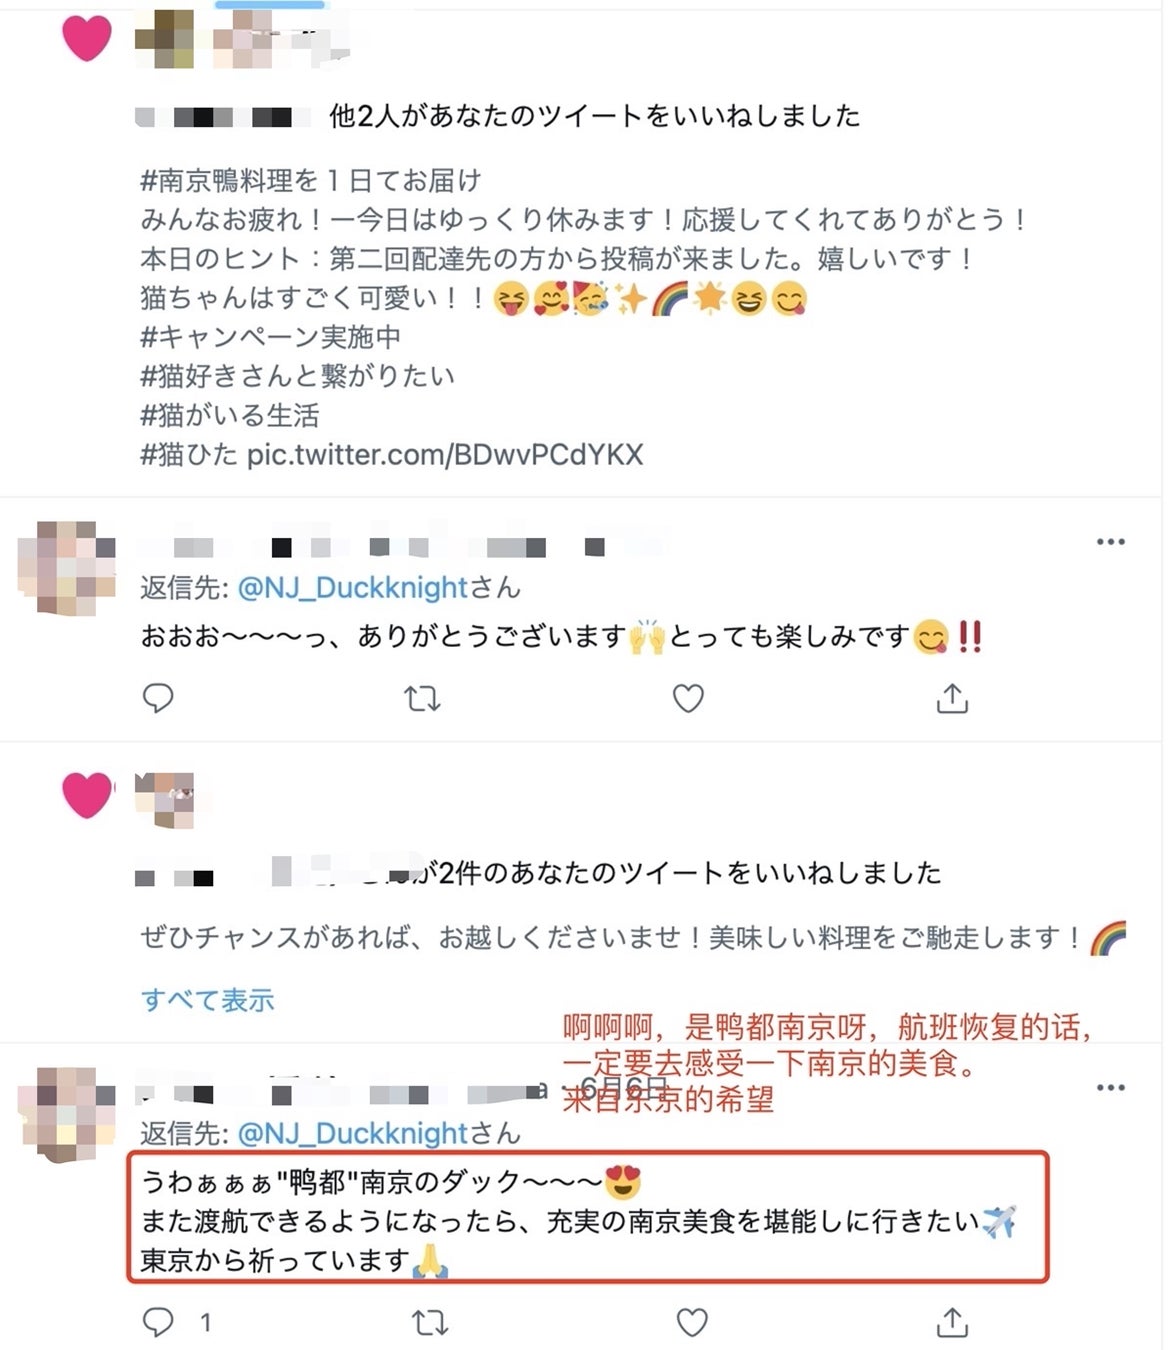The image size is (1170, 1350).
Task: Click hashtag #キャンペーン実施中
Action: (271, 337)
